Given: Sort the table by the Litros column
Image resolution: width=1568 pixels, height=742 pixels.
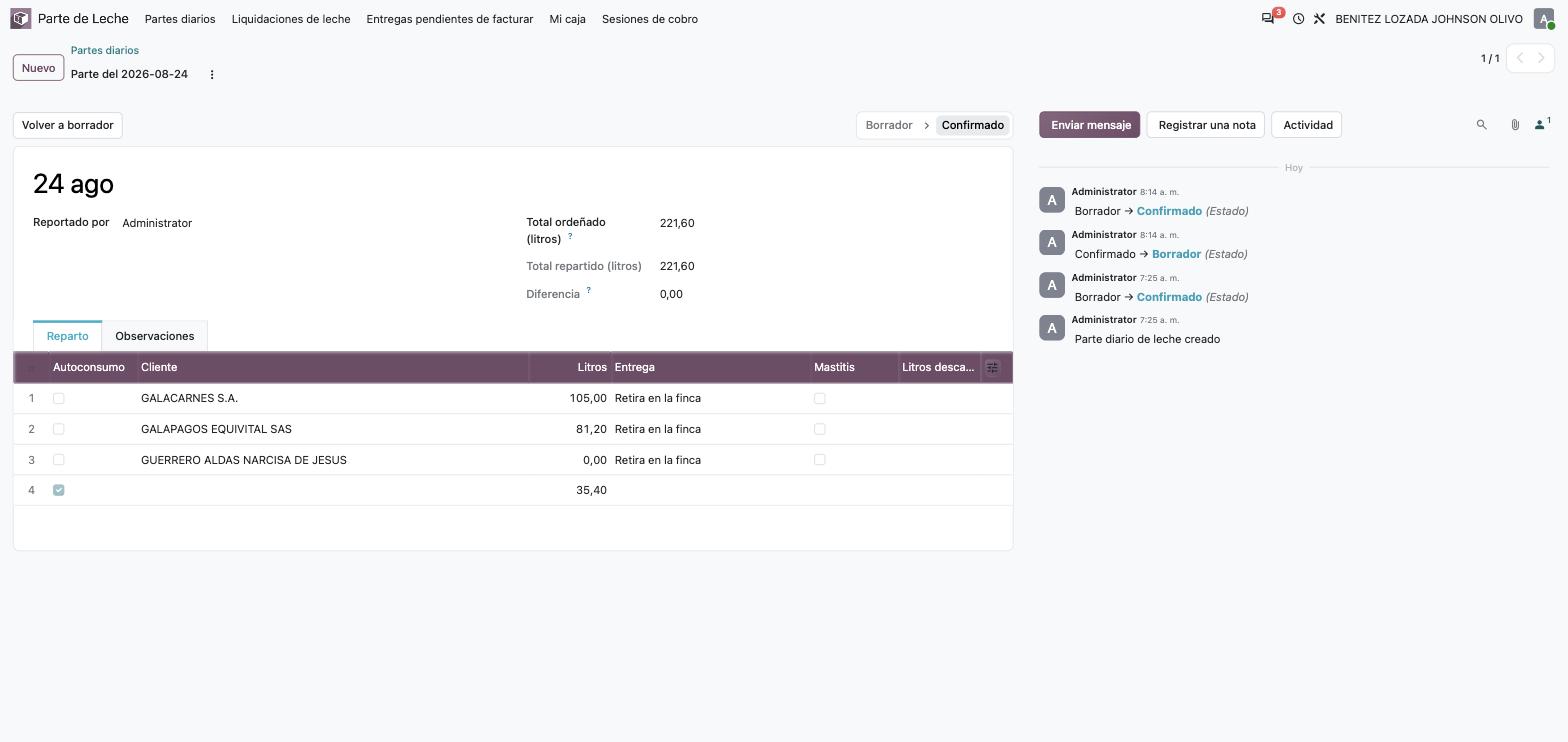Looking at the screenshot, I should click(570, 367).
